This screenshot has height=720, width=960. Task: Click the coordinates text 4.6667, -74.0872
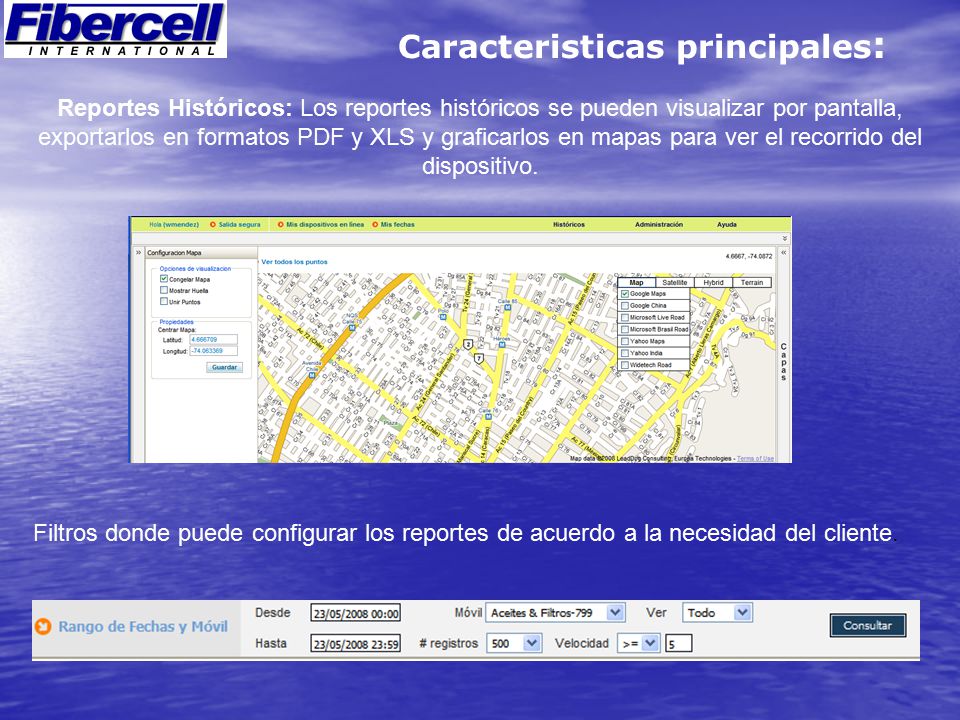click(x=749, y=256)
